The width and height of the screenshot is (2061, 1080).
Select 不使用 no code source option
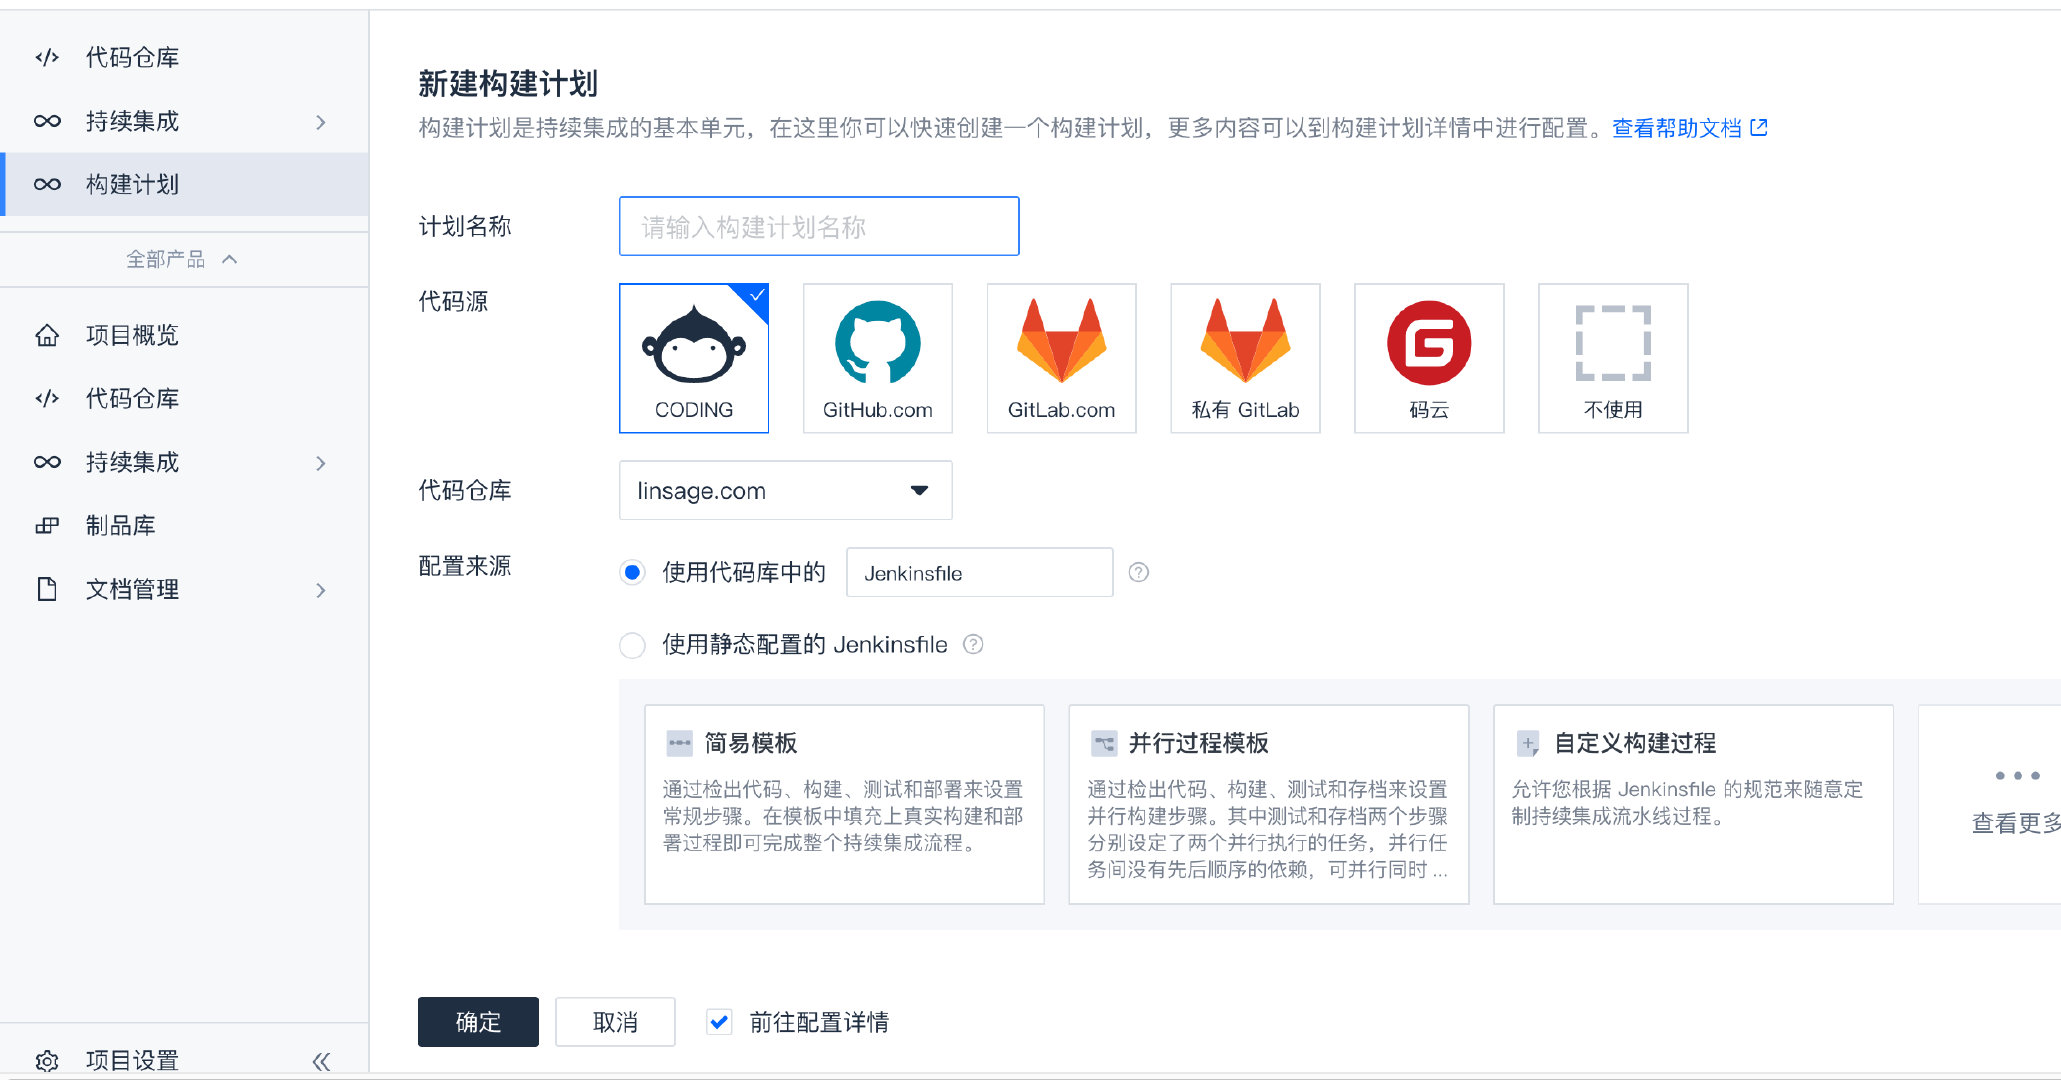coord(1612,358)
